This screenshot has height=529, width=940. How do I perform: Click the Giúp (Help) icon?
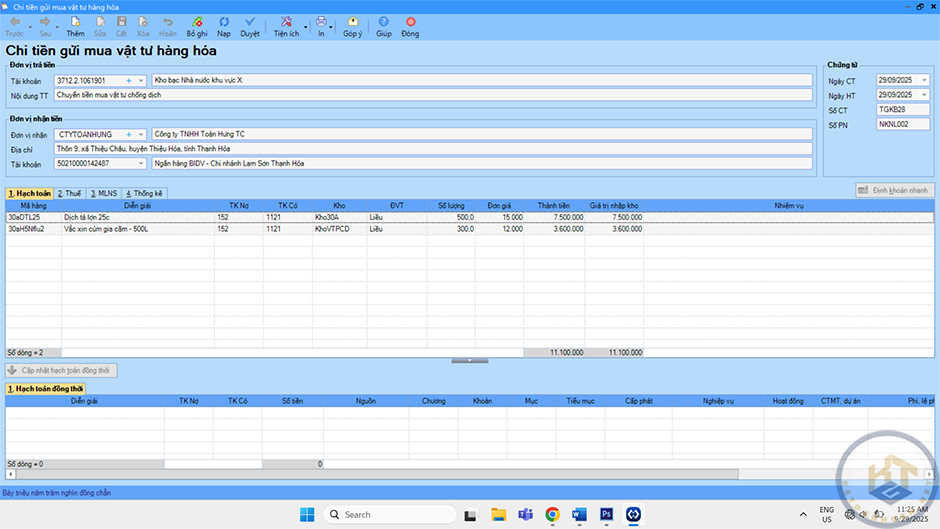point(383,22)
